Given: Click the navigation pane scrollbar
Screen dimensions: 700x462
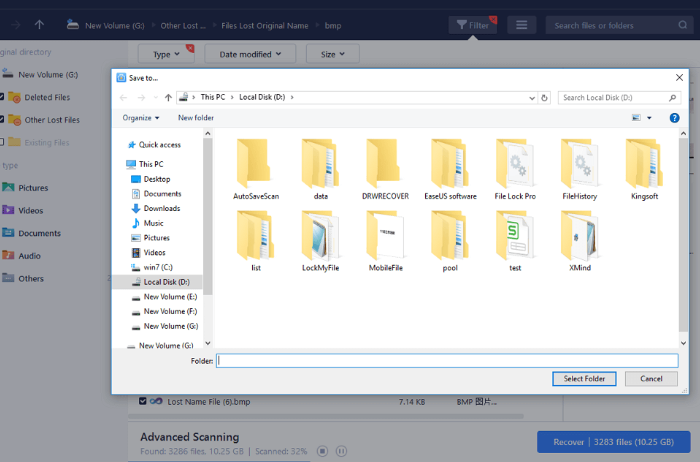Looking at the screenshot, I should [x=208, y=216].
